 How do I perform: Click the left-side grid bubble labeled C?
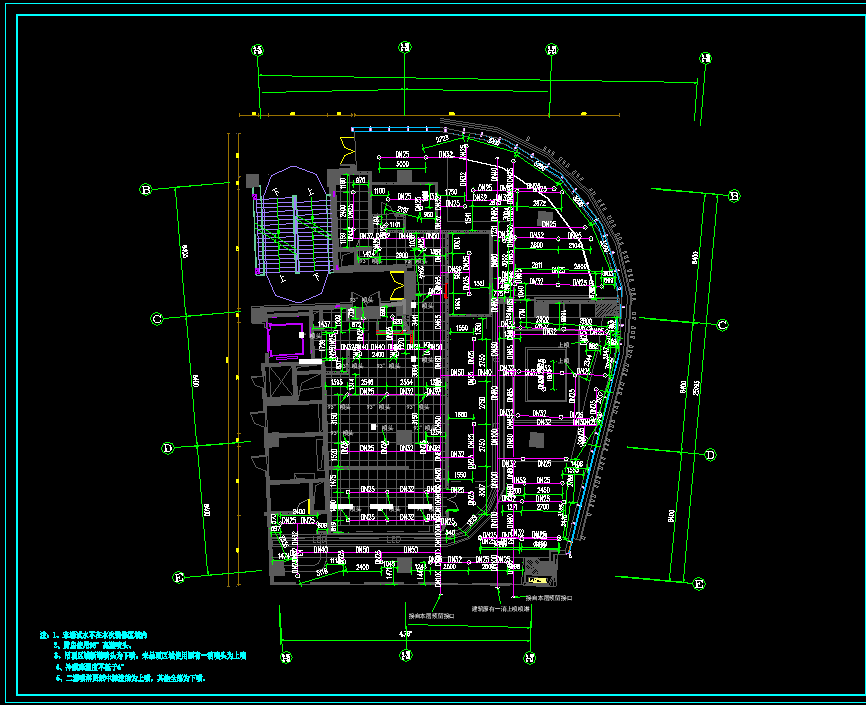[156, 319]
